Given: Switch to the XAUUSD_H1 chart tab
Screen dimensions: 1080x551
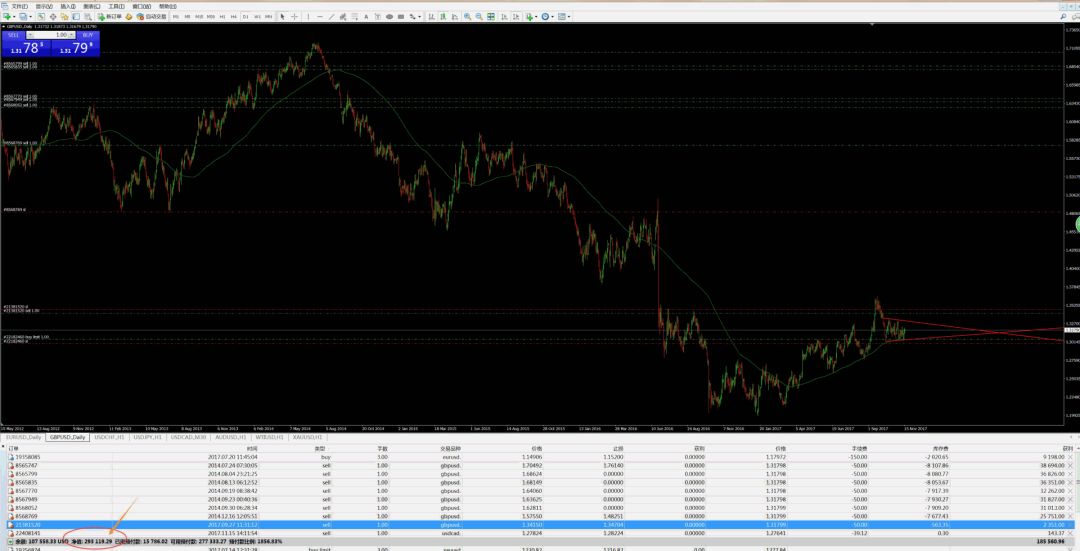Looking at the screenshot, I should point(307,437).
